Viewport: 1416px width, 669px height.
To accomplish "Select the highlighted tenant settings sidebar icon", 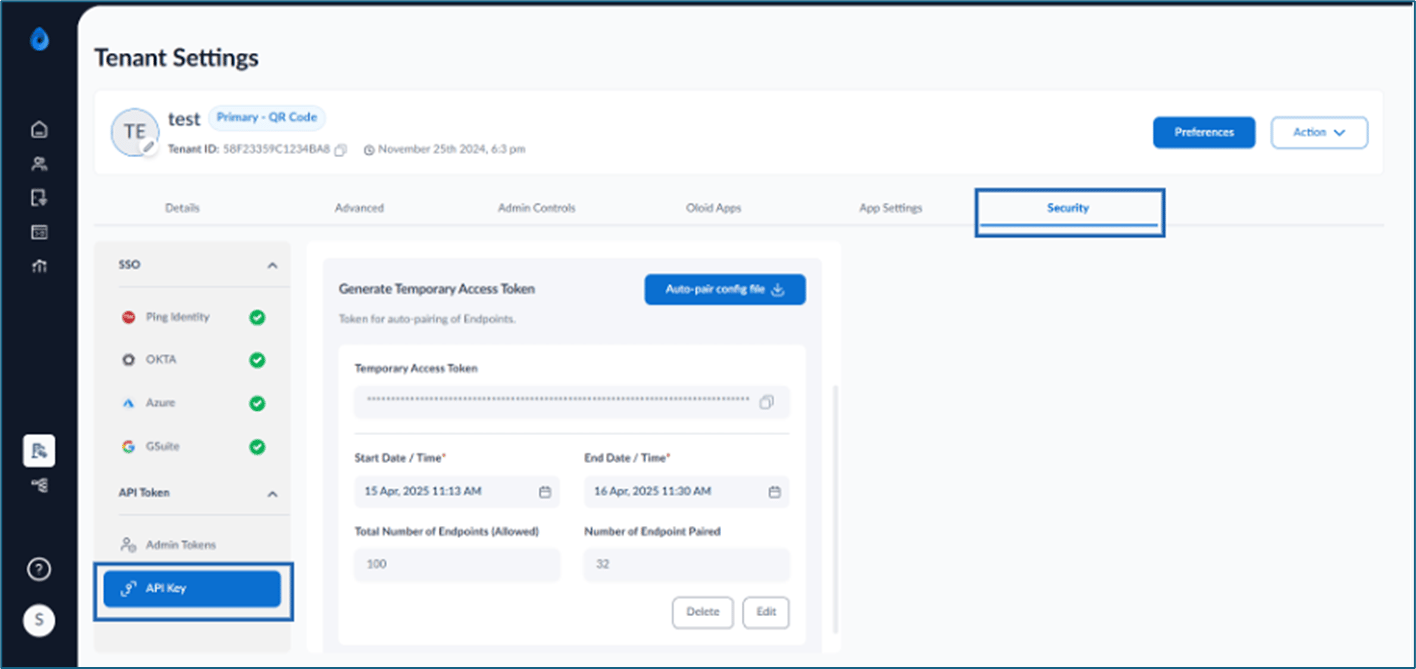I will click(39, 451).
